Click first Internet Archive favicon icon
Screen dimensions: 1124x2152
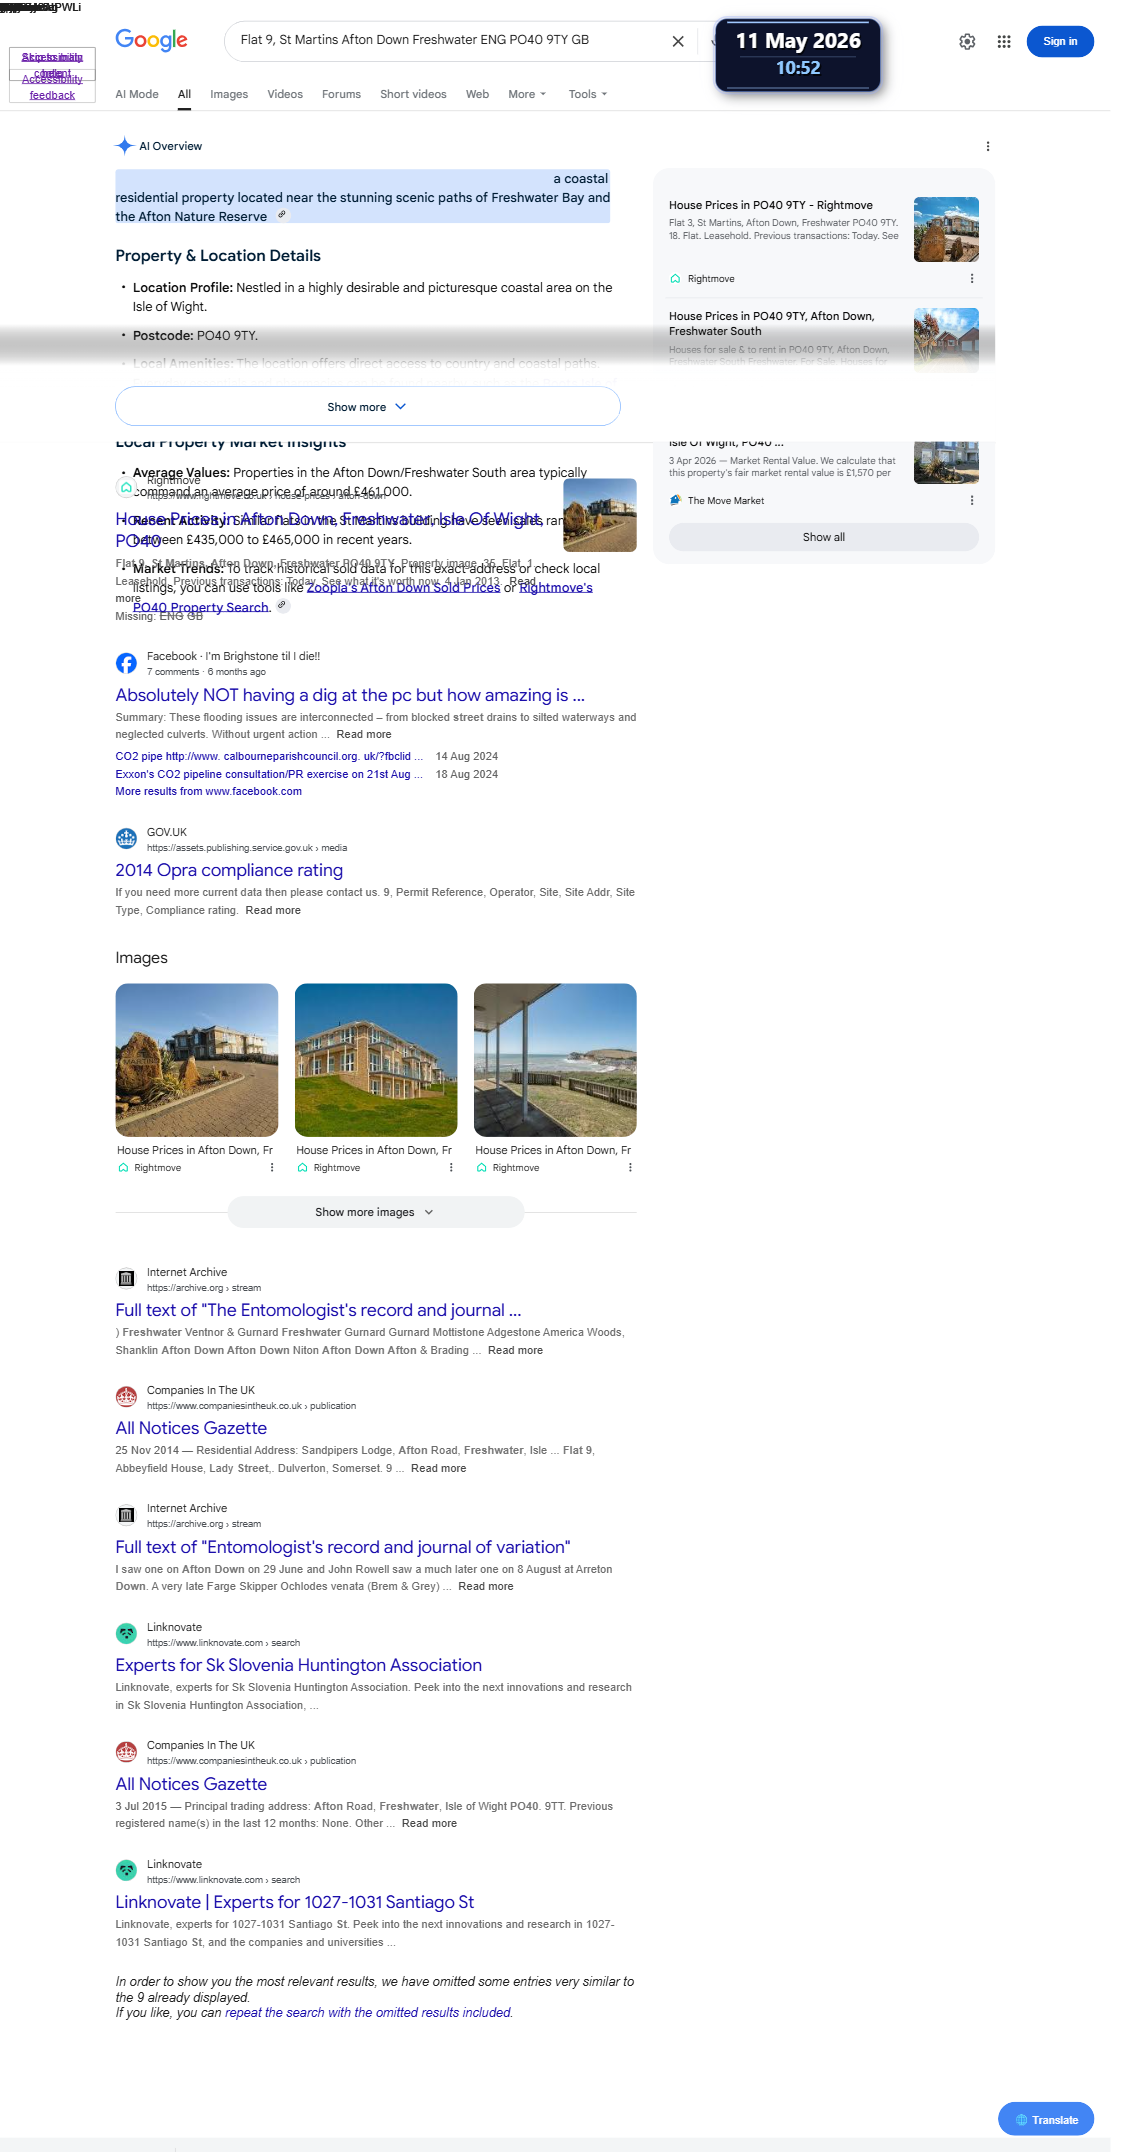pos(126,1279)
